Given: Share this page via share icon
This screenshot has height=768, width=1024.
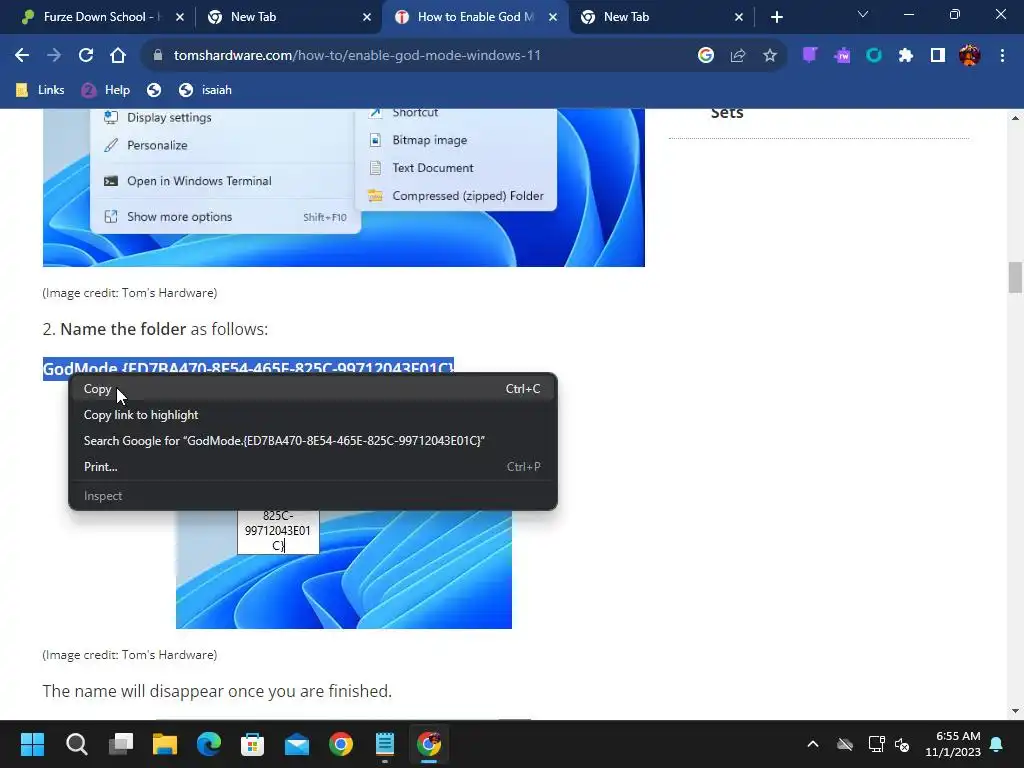Looking at the screenshot, I should coord(738,56).
